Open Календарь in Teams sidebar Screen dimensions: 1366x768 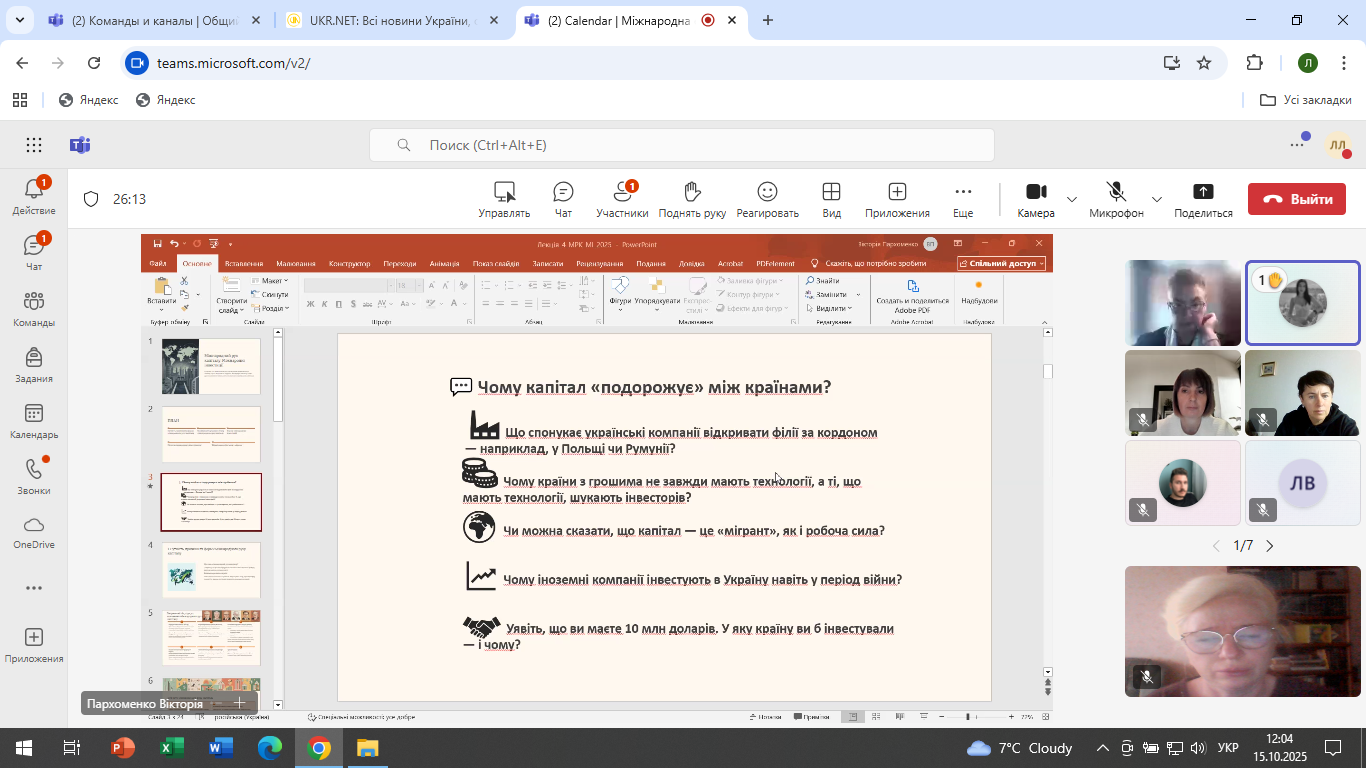click(x=34, y=421)
